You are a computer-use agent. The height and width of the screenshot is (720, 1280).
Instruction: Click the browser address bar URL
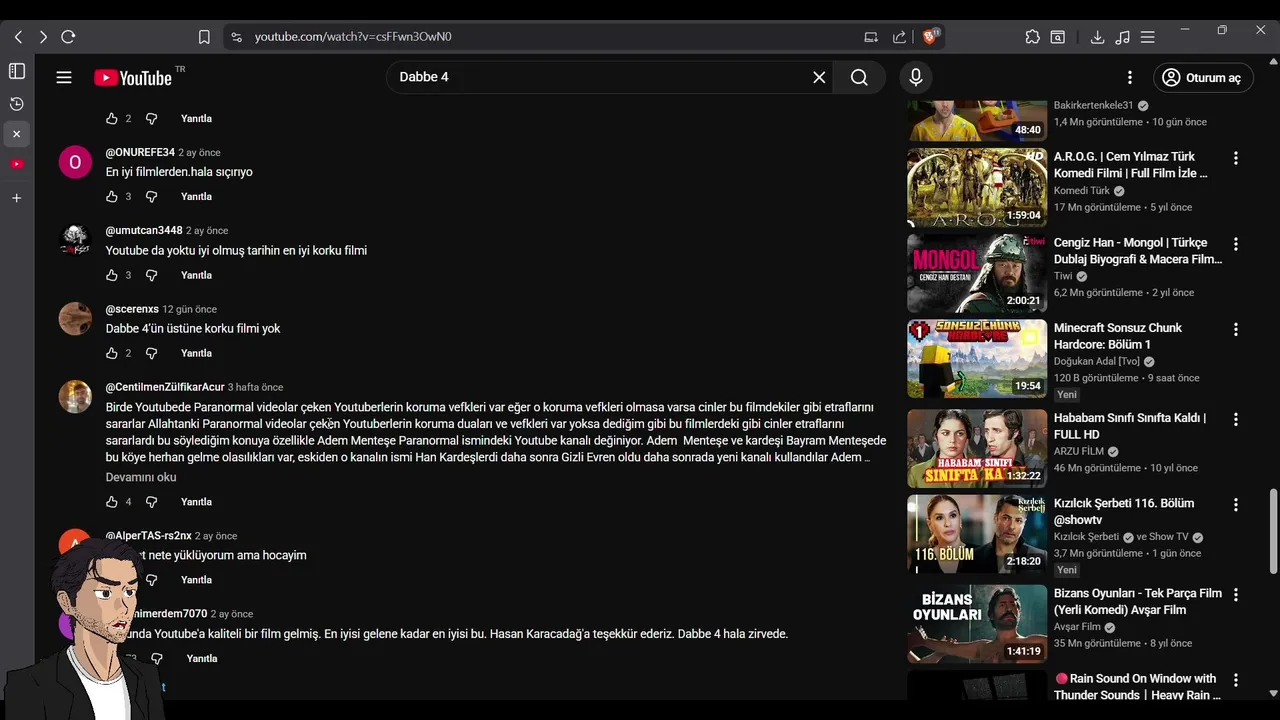[352, 37]
